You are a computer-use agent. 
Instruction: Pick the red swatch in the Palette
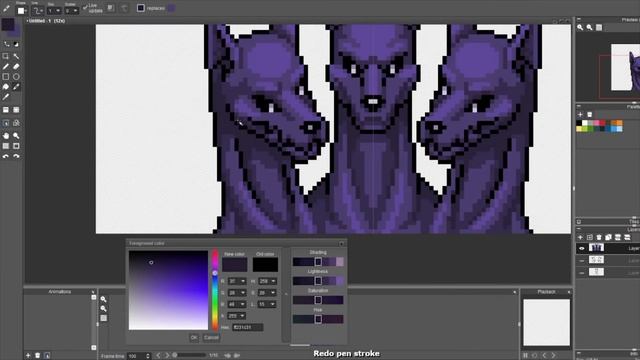click(602, 123)
